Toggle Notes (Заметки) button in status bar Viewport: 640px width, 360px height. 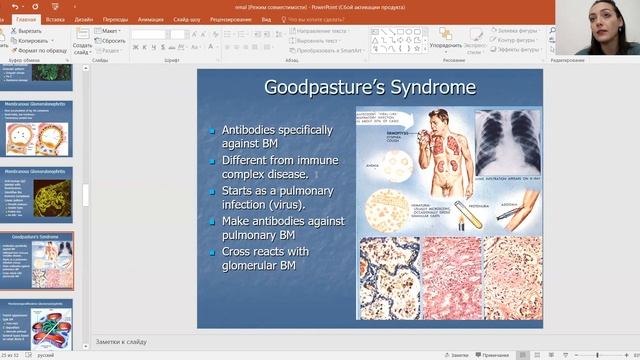coord(456,355)
